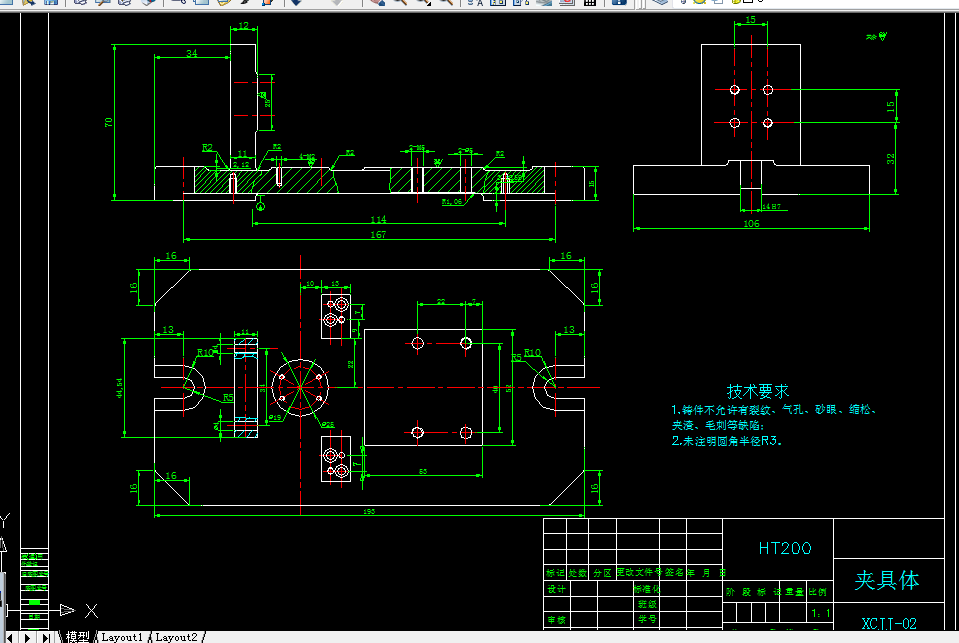Select the 167 length dimension
The width and height of the screenshot is (959, 643).
point(378,234)
